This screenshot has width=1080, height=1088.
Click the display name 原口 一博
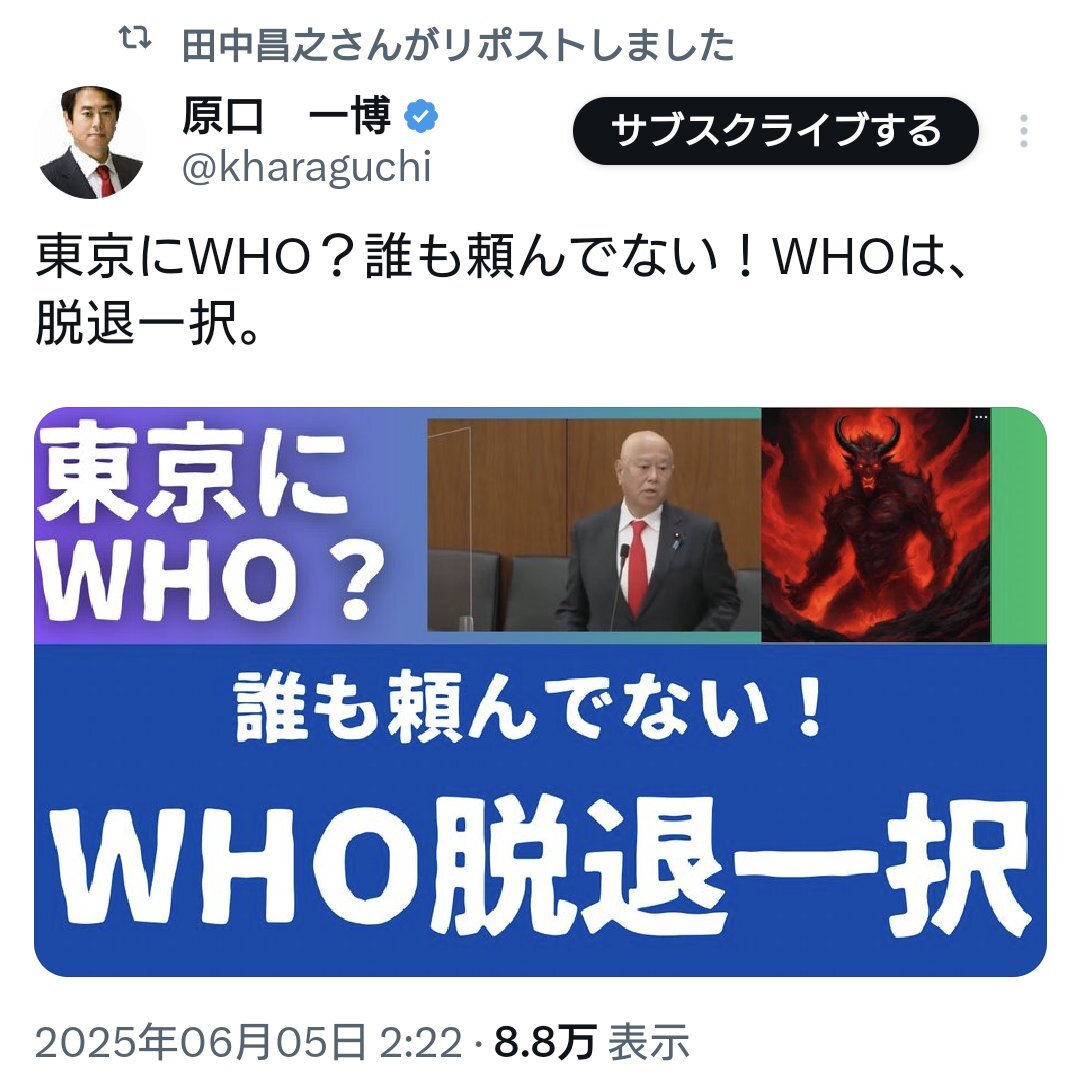[287, 115]
